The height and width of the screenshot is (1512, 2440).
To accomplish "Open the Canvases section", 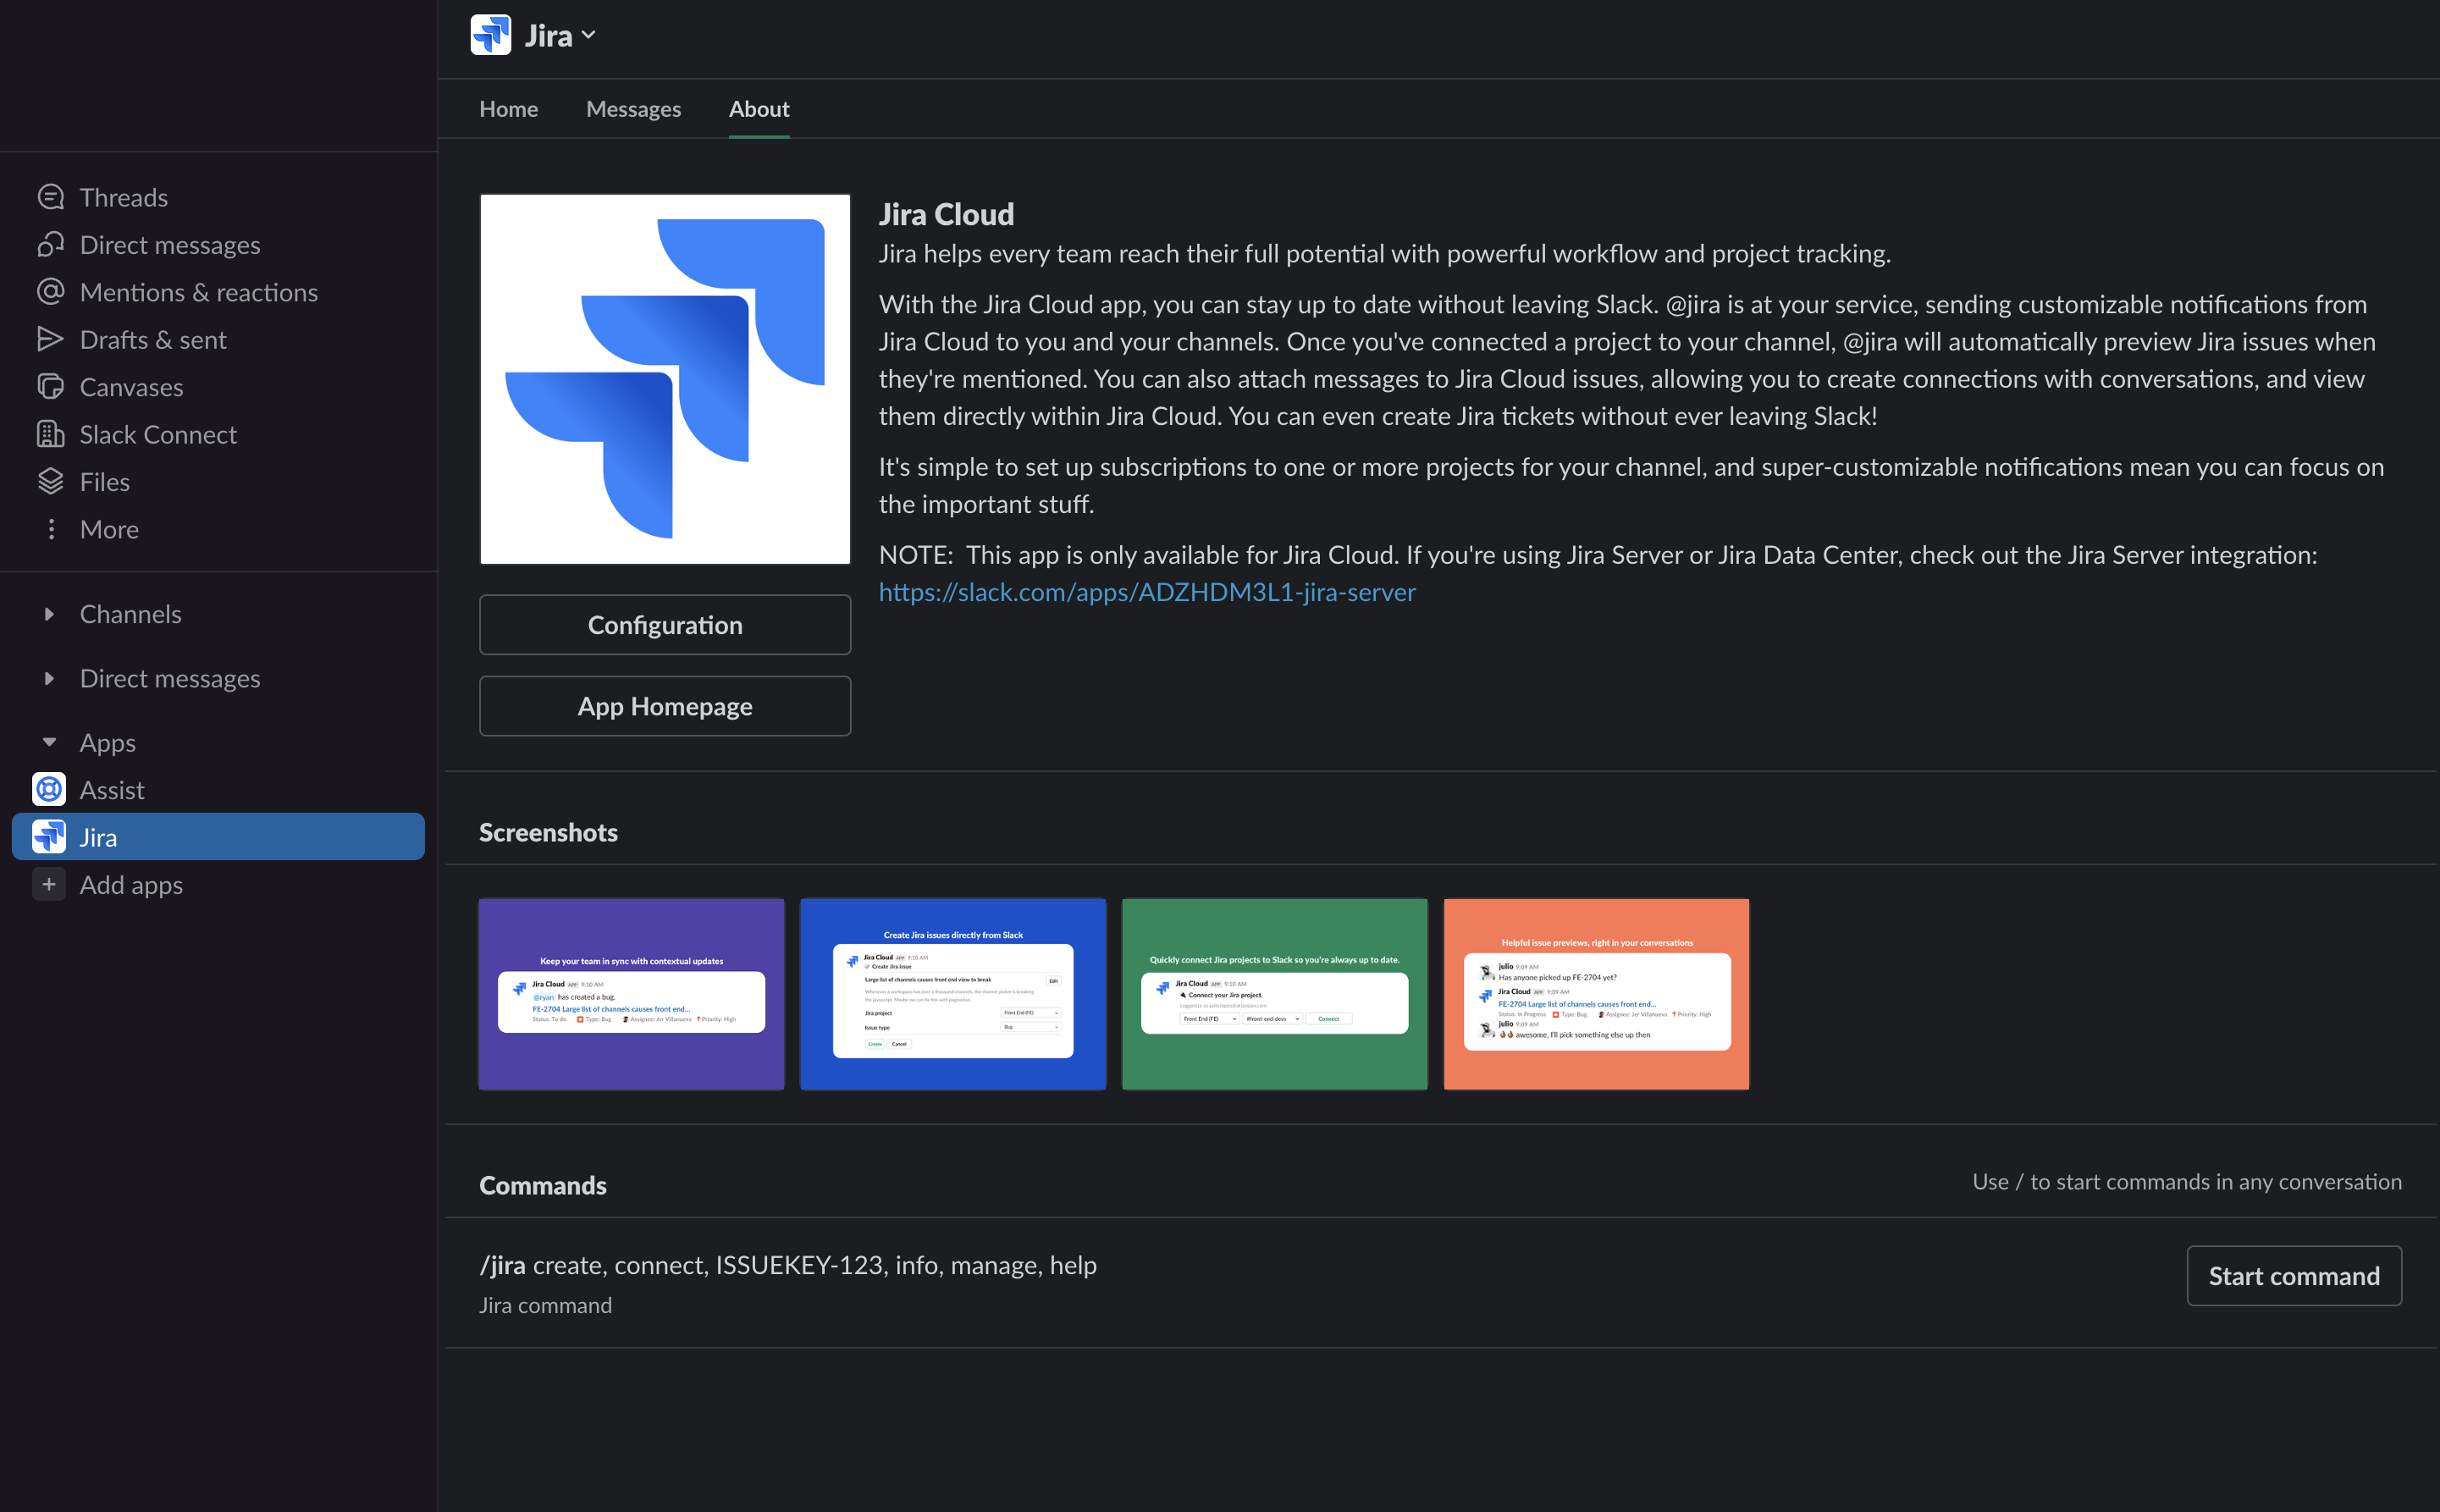I will [x=131, y=387].
